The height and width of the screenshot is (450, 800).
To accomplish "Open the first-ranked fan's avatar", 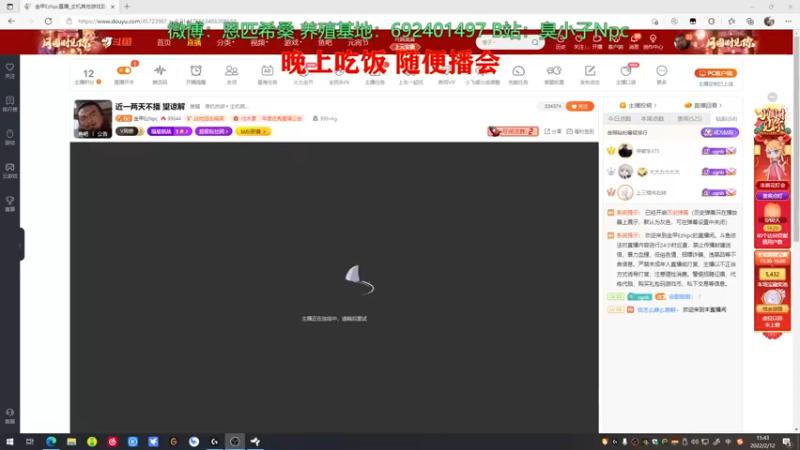I will pos(625,151).
